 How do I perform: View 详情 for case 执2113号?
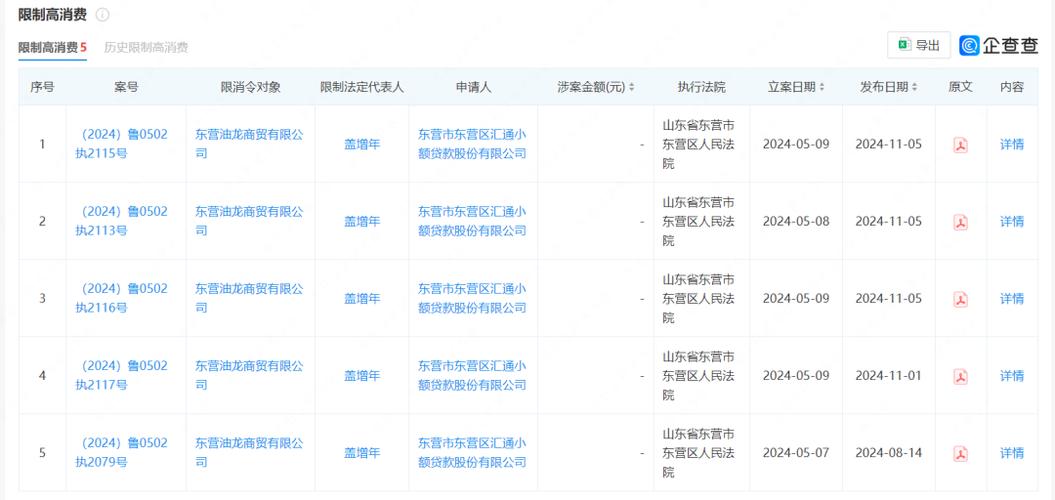point(1011,221)
